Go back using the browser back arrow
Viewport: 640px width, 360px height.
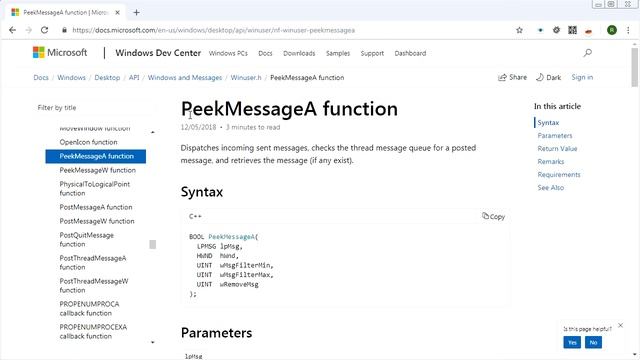[12, 30]
